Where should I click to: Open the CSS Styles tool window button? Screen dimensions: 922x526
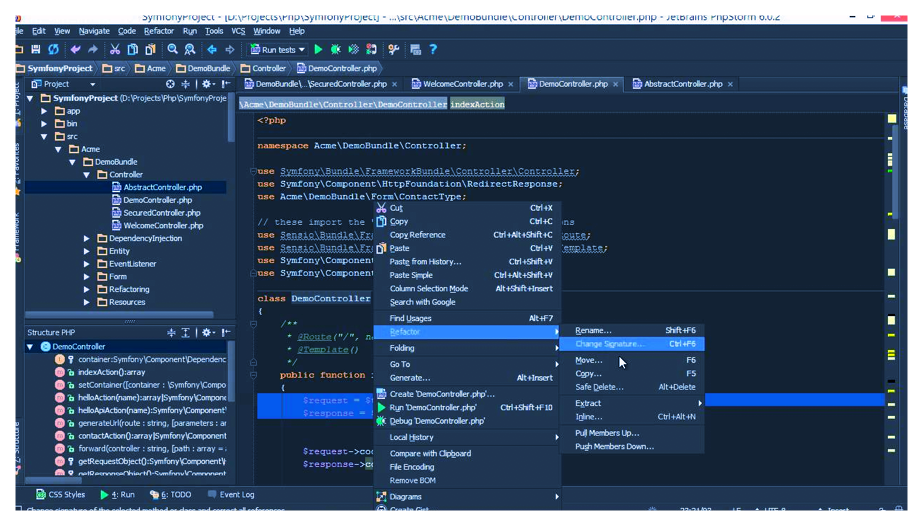pyautogui.click(x=61, y=495)
